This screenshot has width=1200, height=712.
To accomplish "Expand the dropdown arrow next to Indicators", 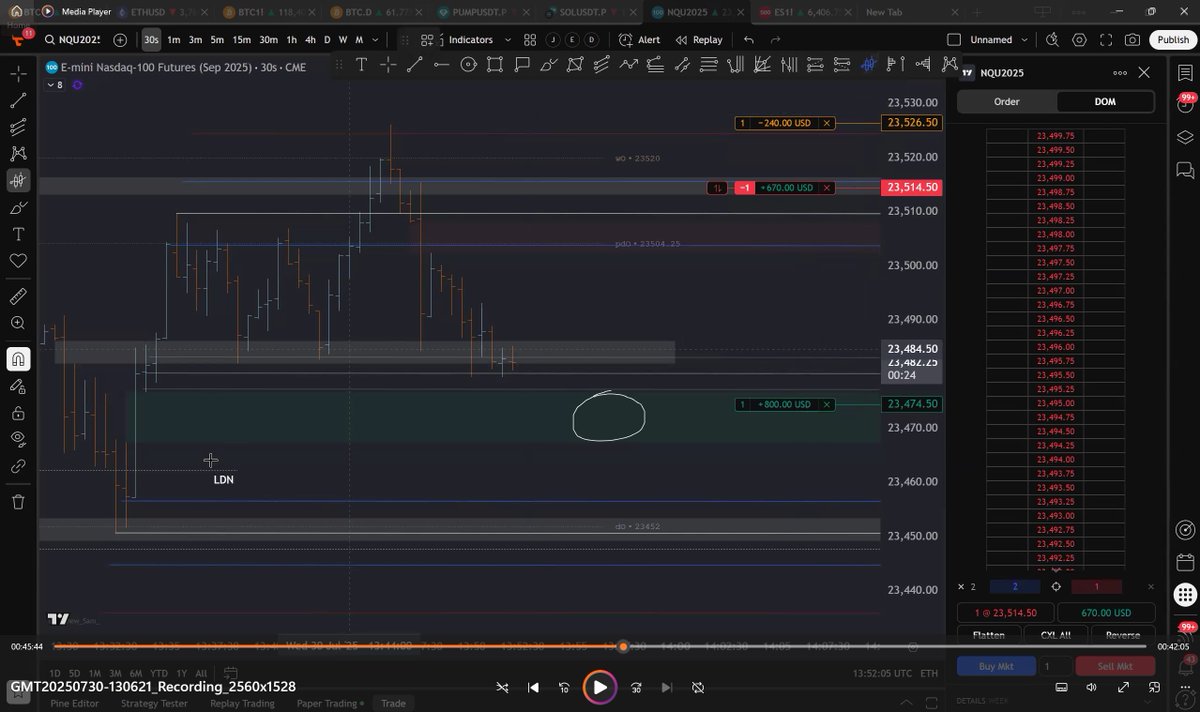I will pyautogui.click(x=507, y=40).
